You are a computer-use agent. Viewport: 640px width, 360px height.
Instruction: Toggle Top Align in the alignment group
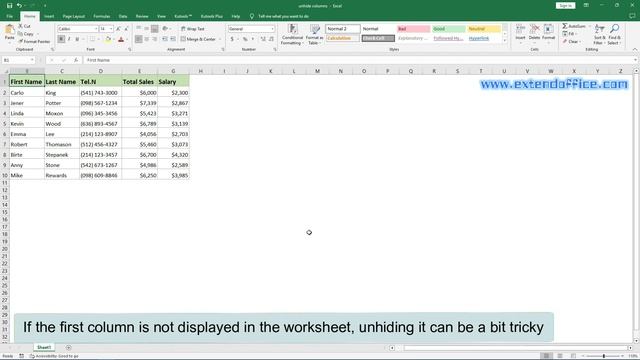139,29
